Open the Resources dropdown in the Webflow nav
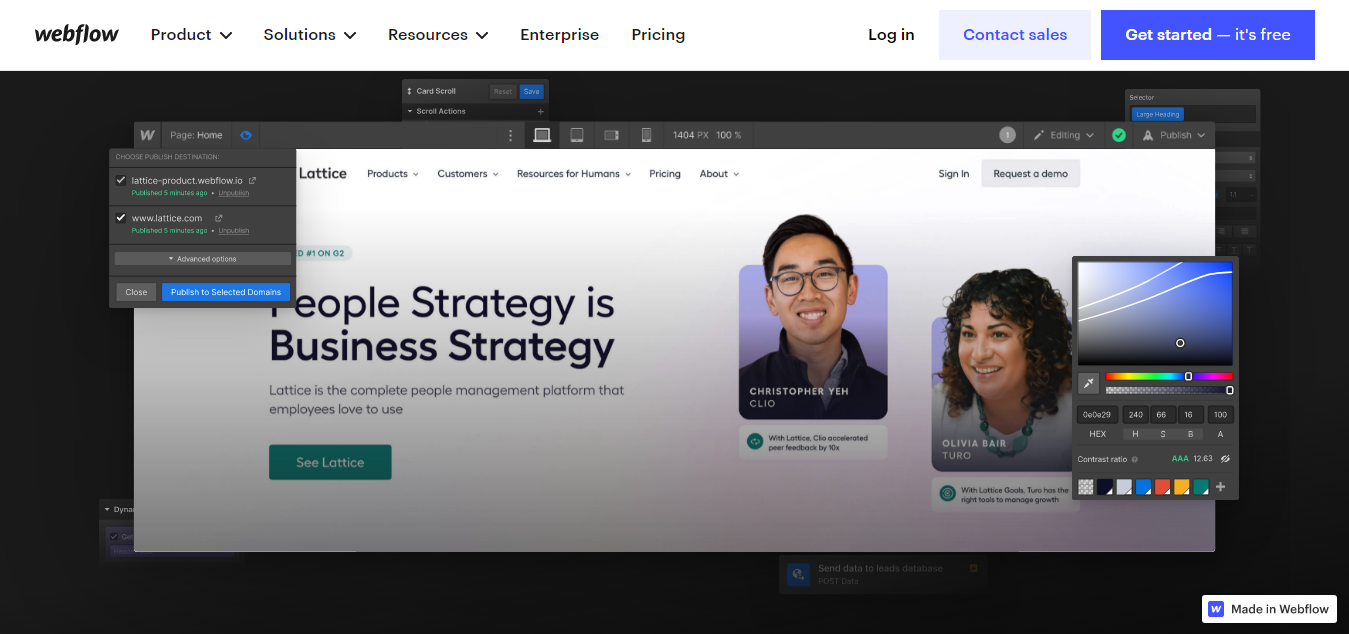This screenshot has width=1349, height=634. (x=438, y=35)
